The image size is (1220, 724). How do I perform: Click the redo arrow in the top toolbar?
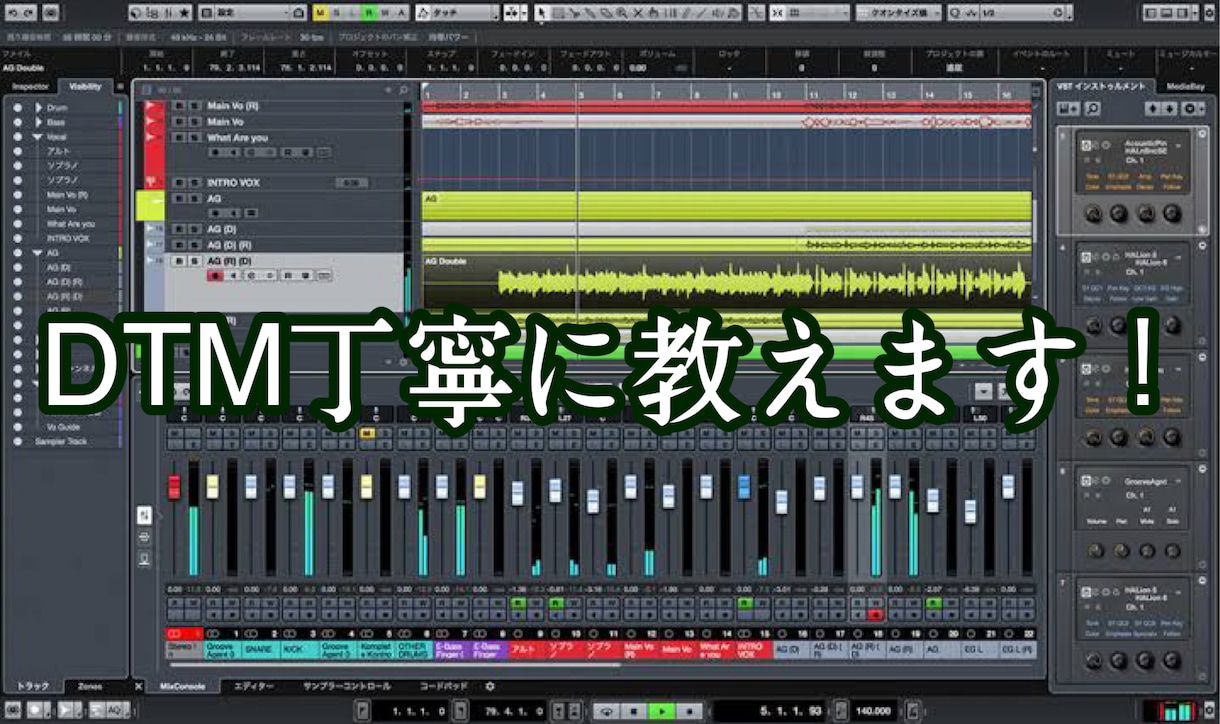tap(28, 13)
